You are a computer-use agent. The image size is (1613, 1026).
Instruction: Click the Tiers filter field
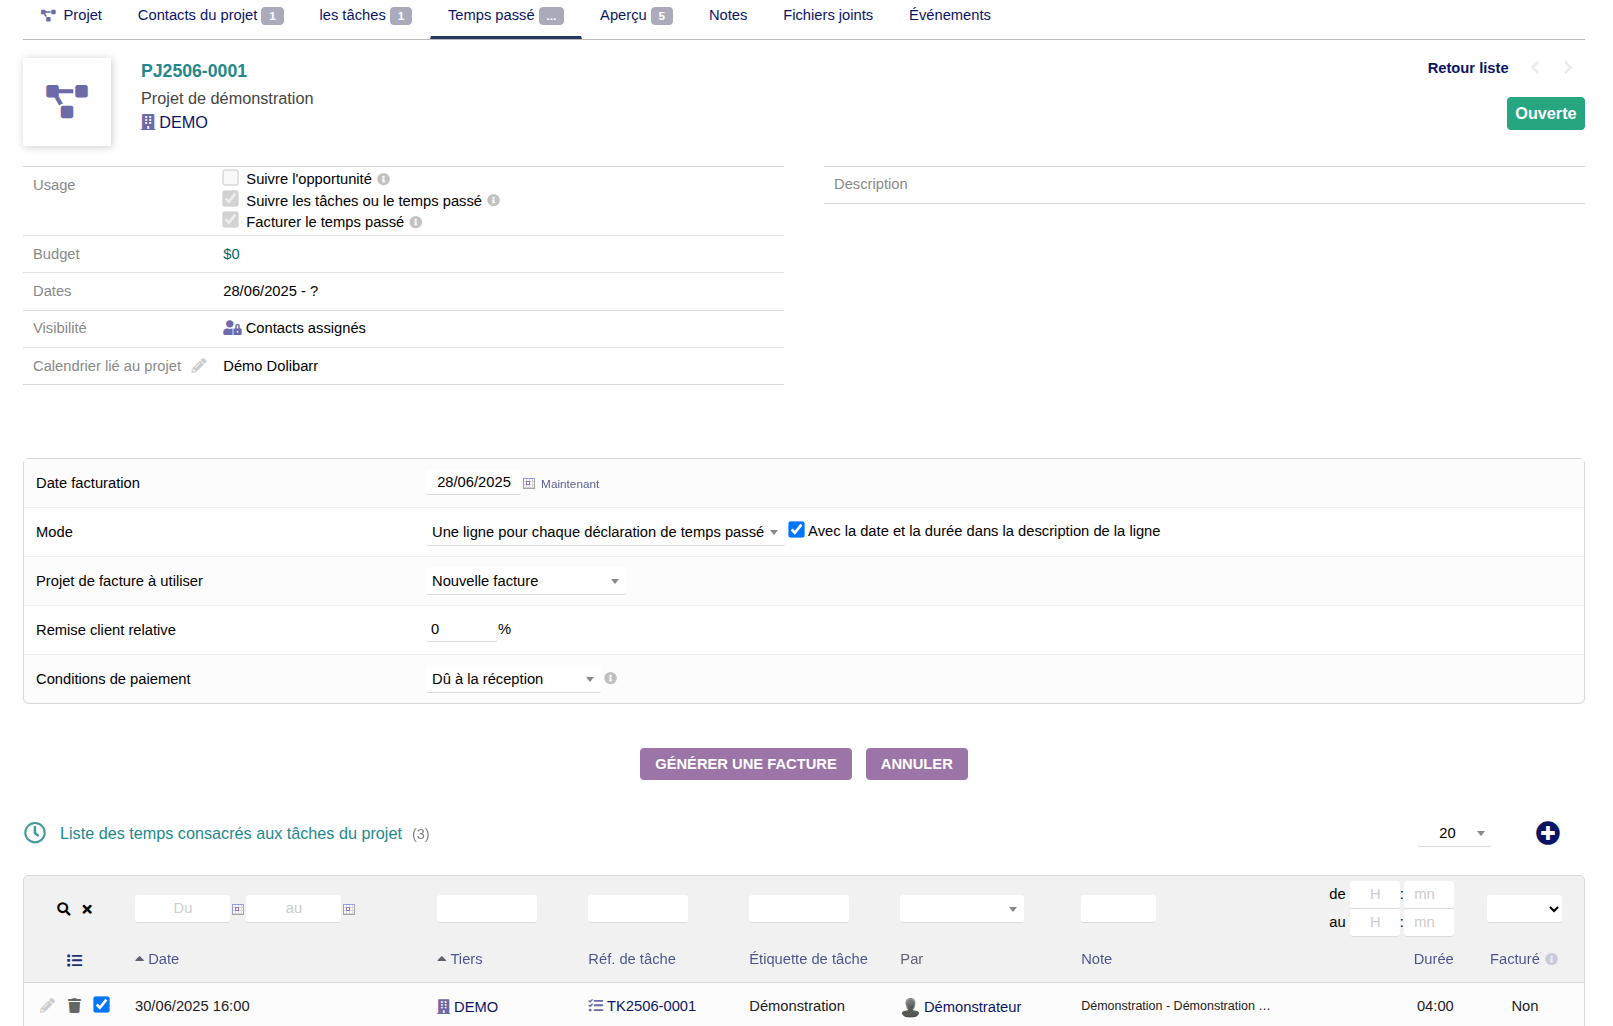(487, 908)
